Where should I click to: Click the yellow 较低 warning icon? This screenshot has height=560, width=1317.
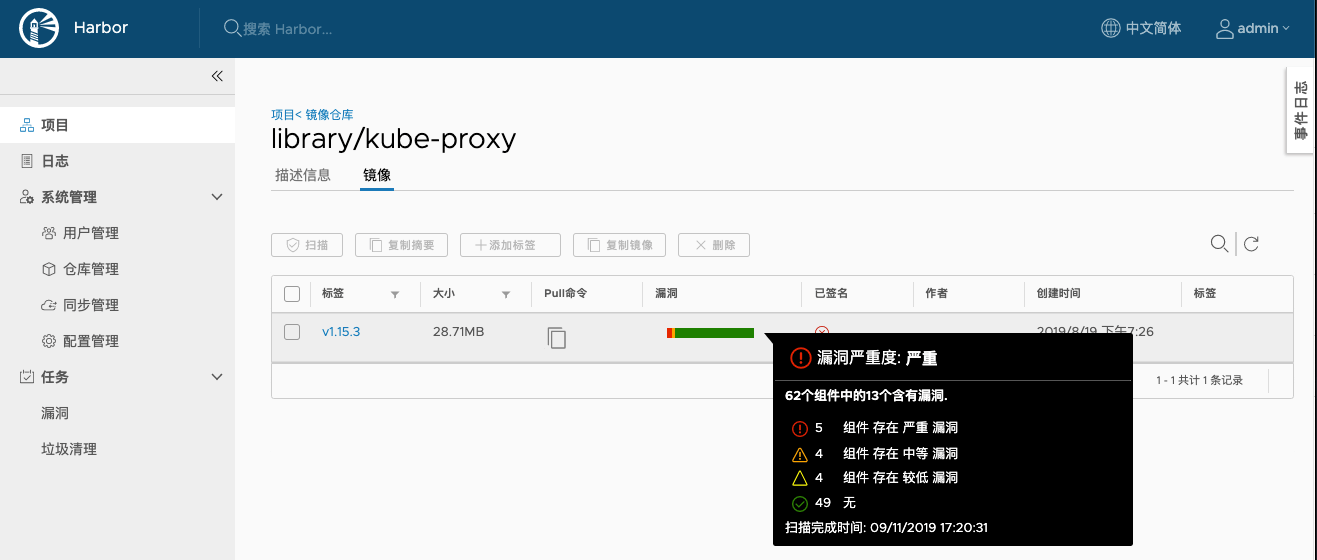coord(799,478)
